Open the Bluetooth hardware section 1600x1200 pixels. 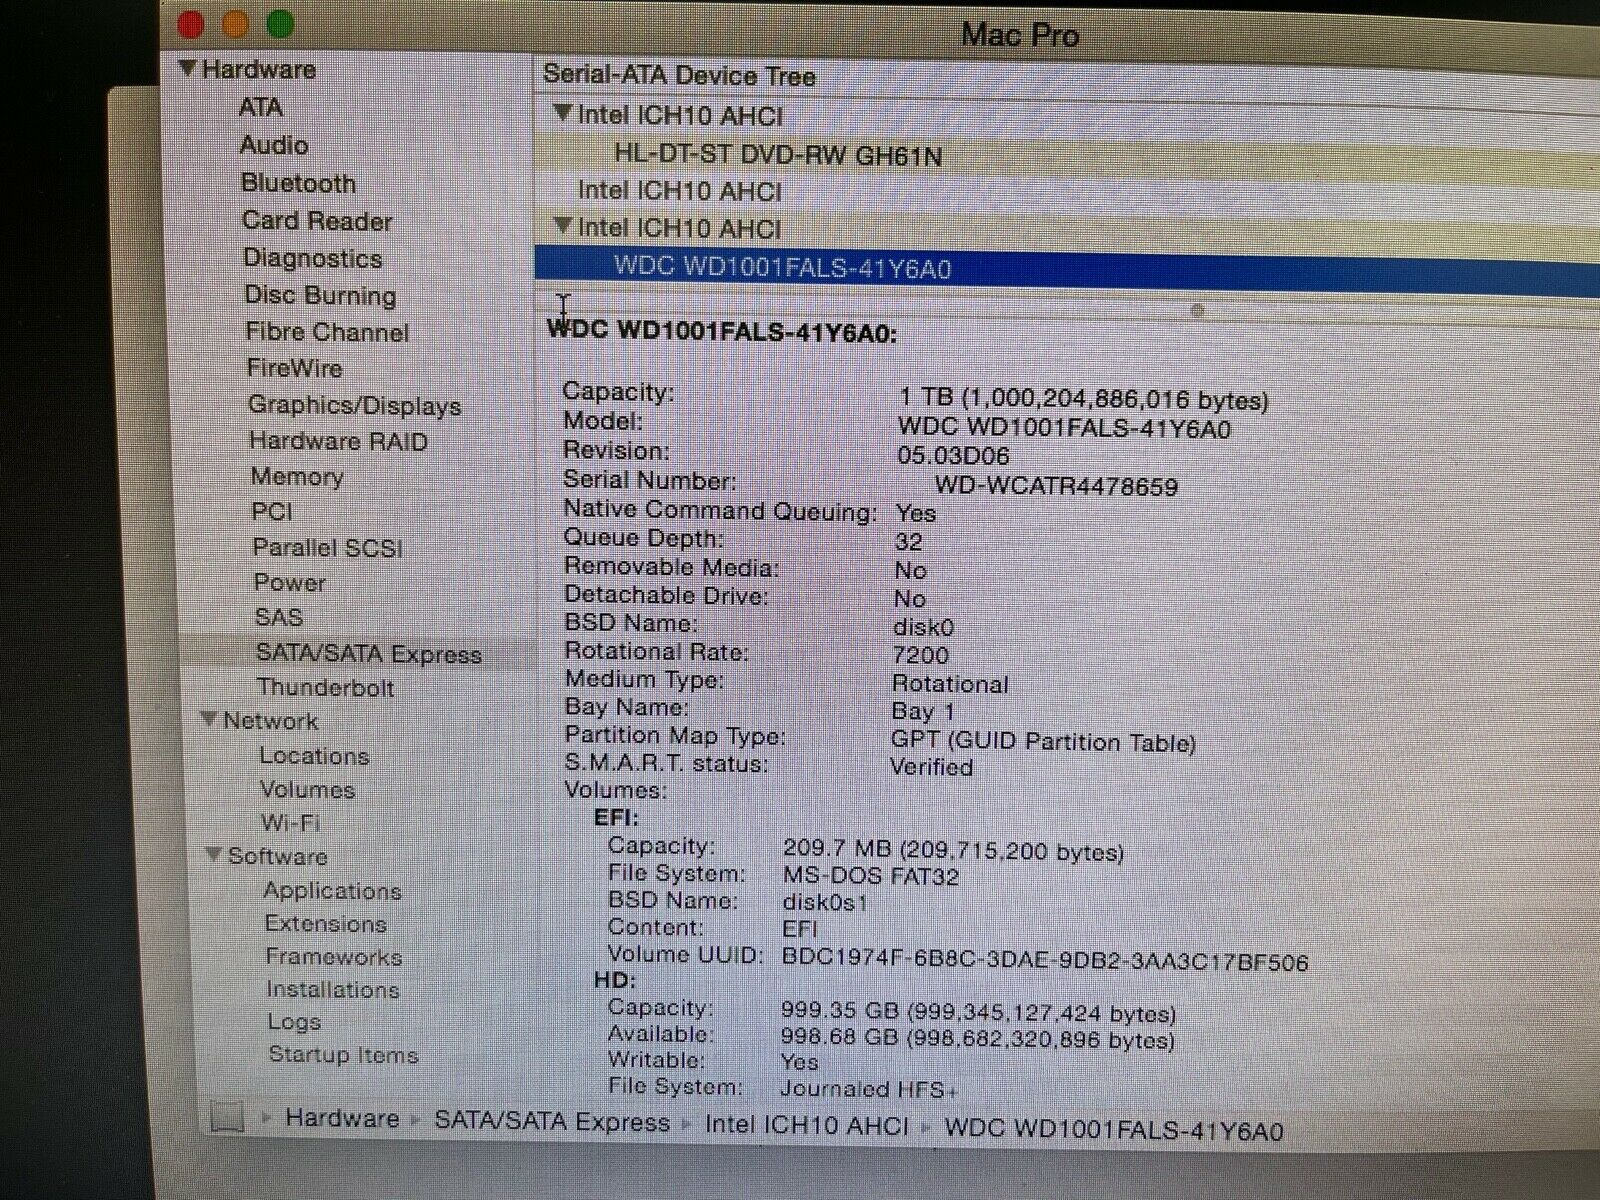click(298, 183)
